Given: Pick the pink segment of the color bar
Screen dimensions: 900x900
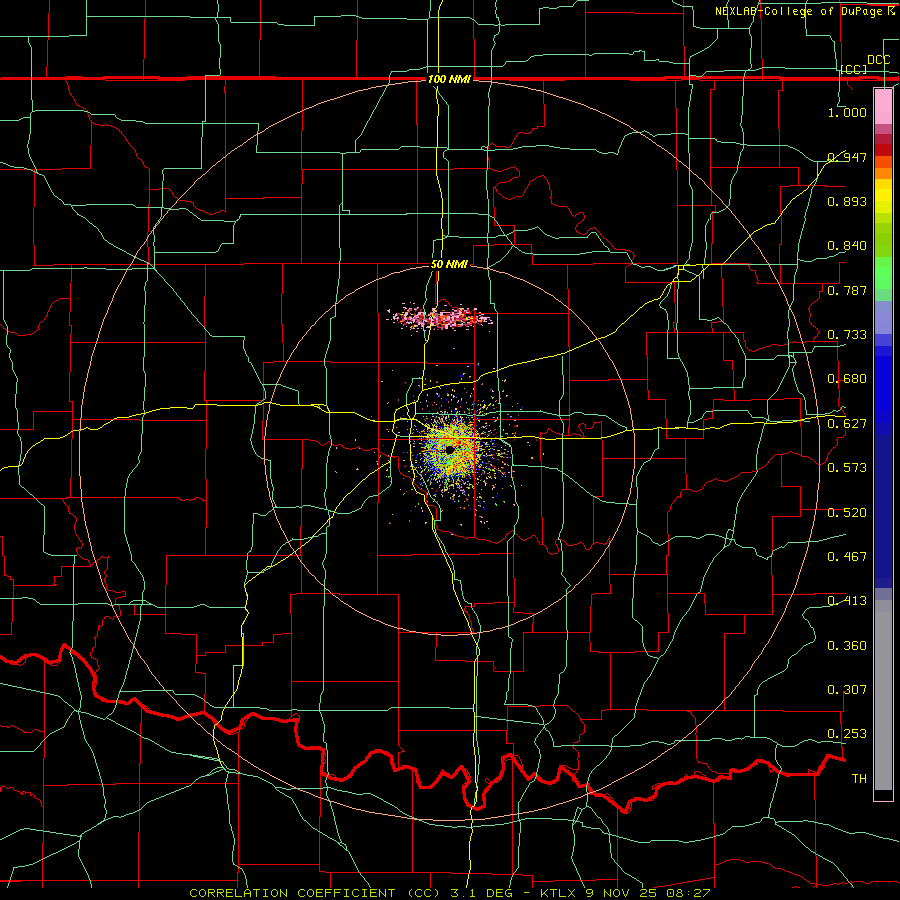Looking at the screenshot, I should tap(883, 106).
